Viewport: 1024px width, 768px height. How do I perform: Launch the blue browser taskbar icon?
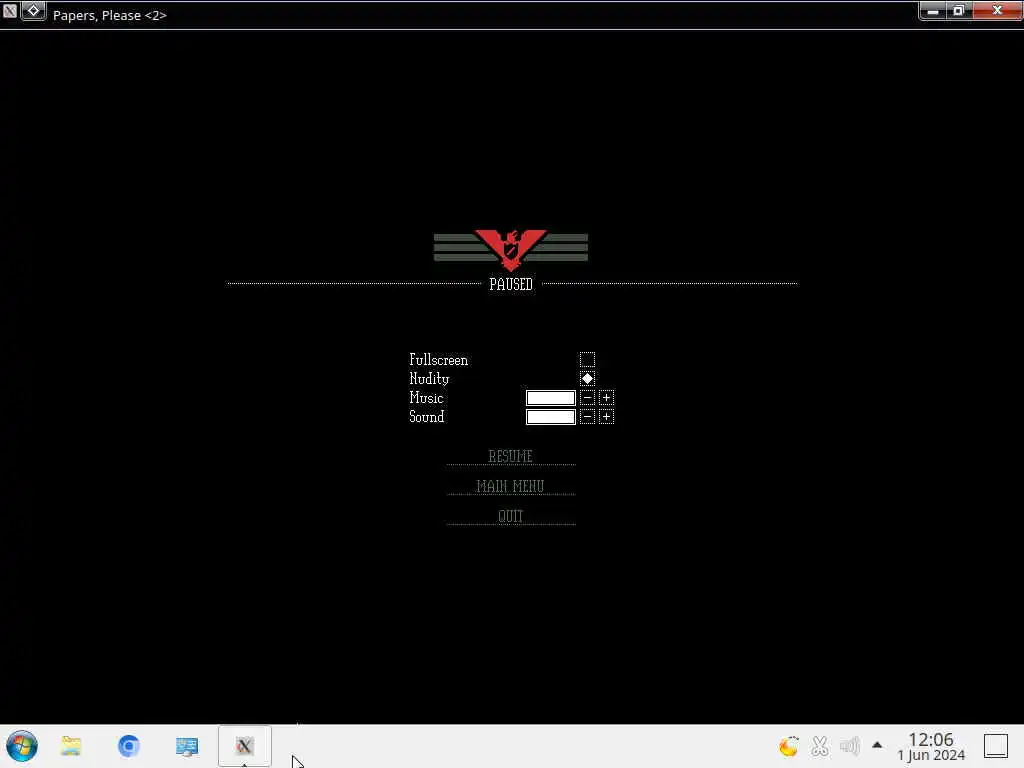[x=129, y=746]
